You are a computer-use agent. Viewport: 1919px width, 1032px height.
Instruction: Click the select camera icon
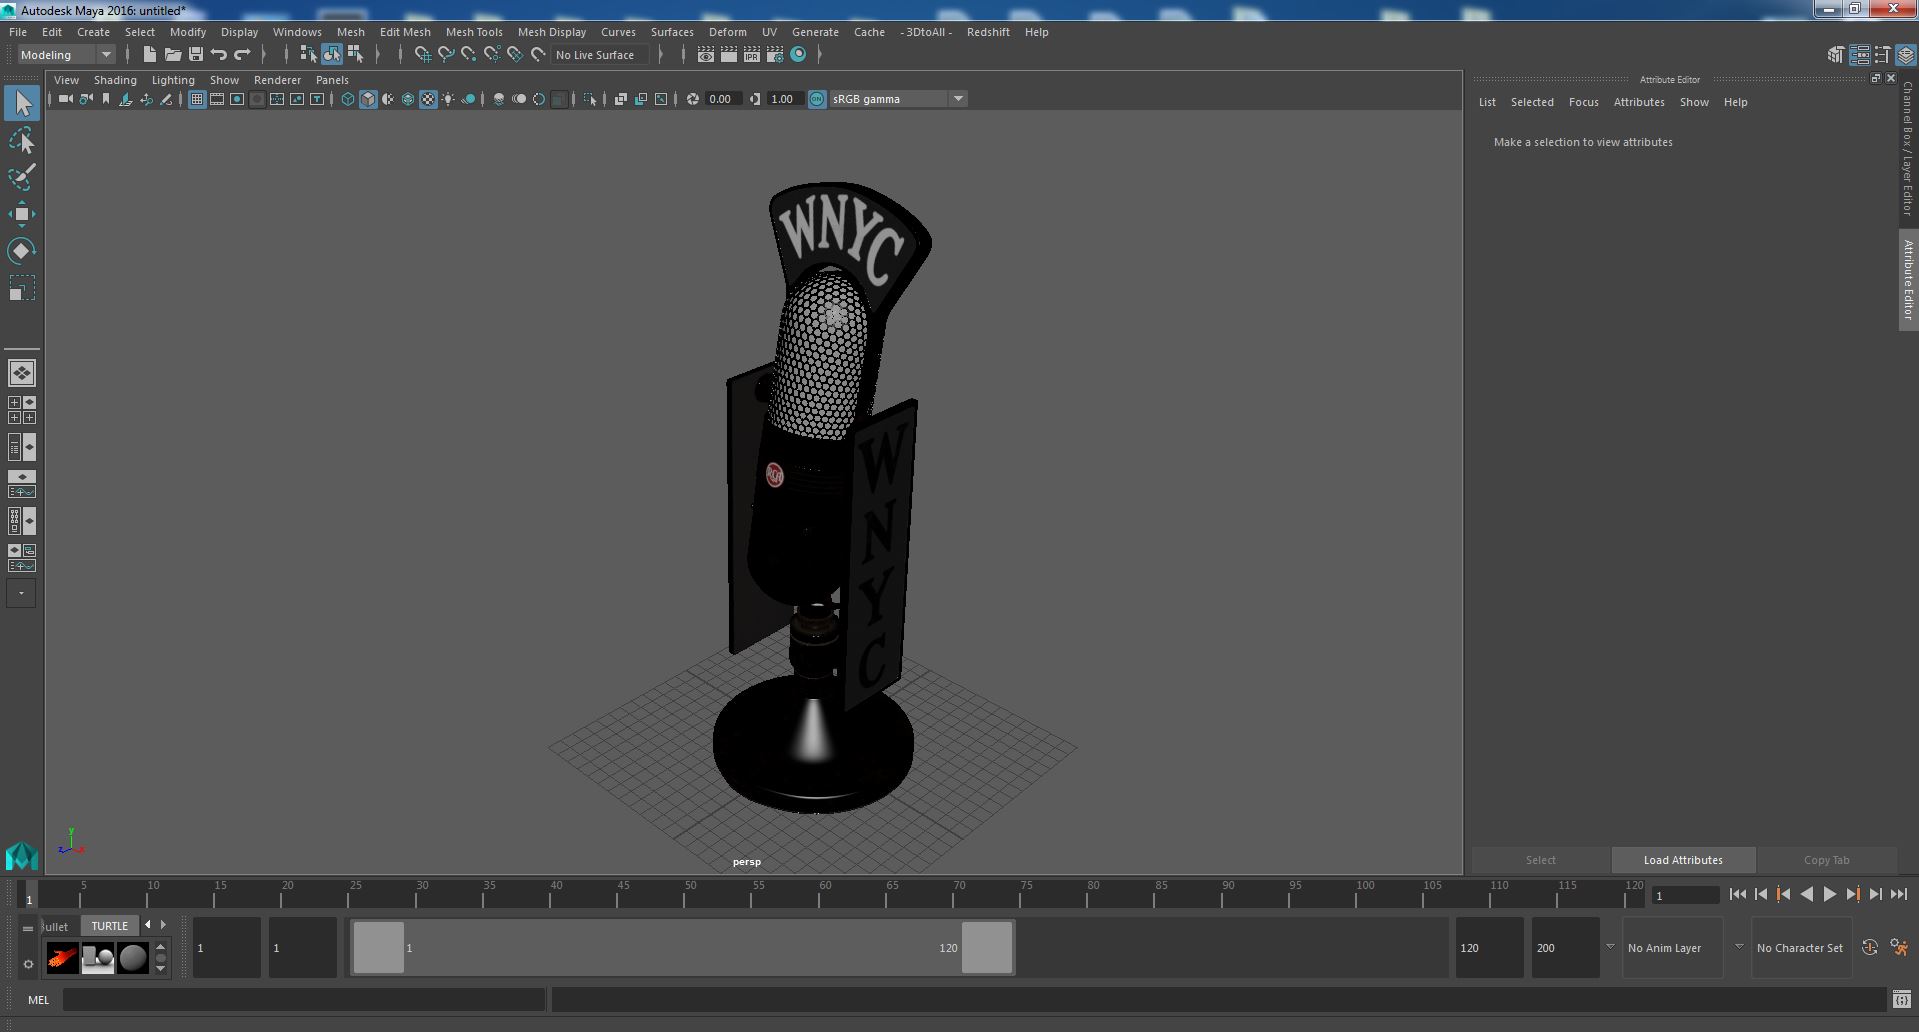66,99
